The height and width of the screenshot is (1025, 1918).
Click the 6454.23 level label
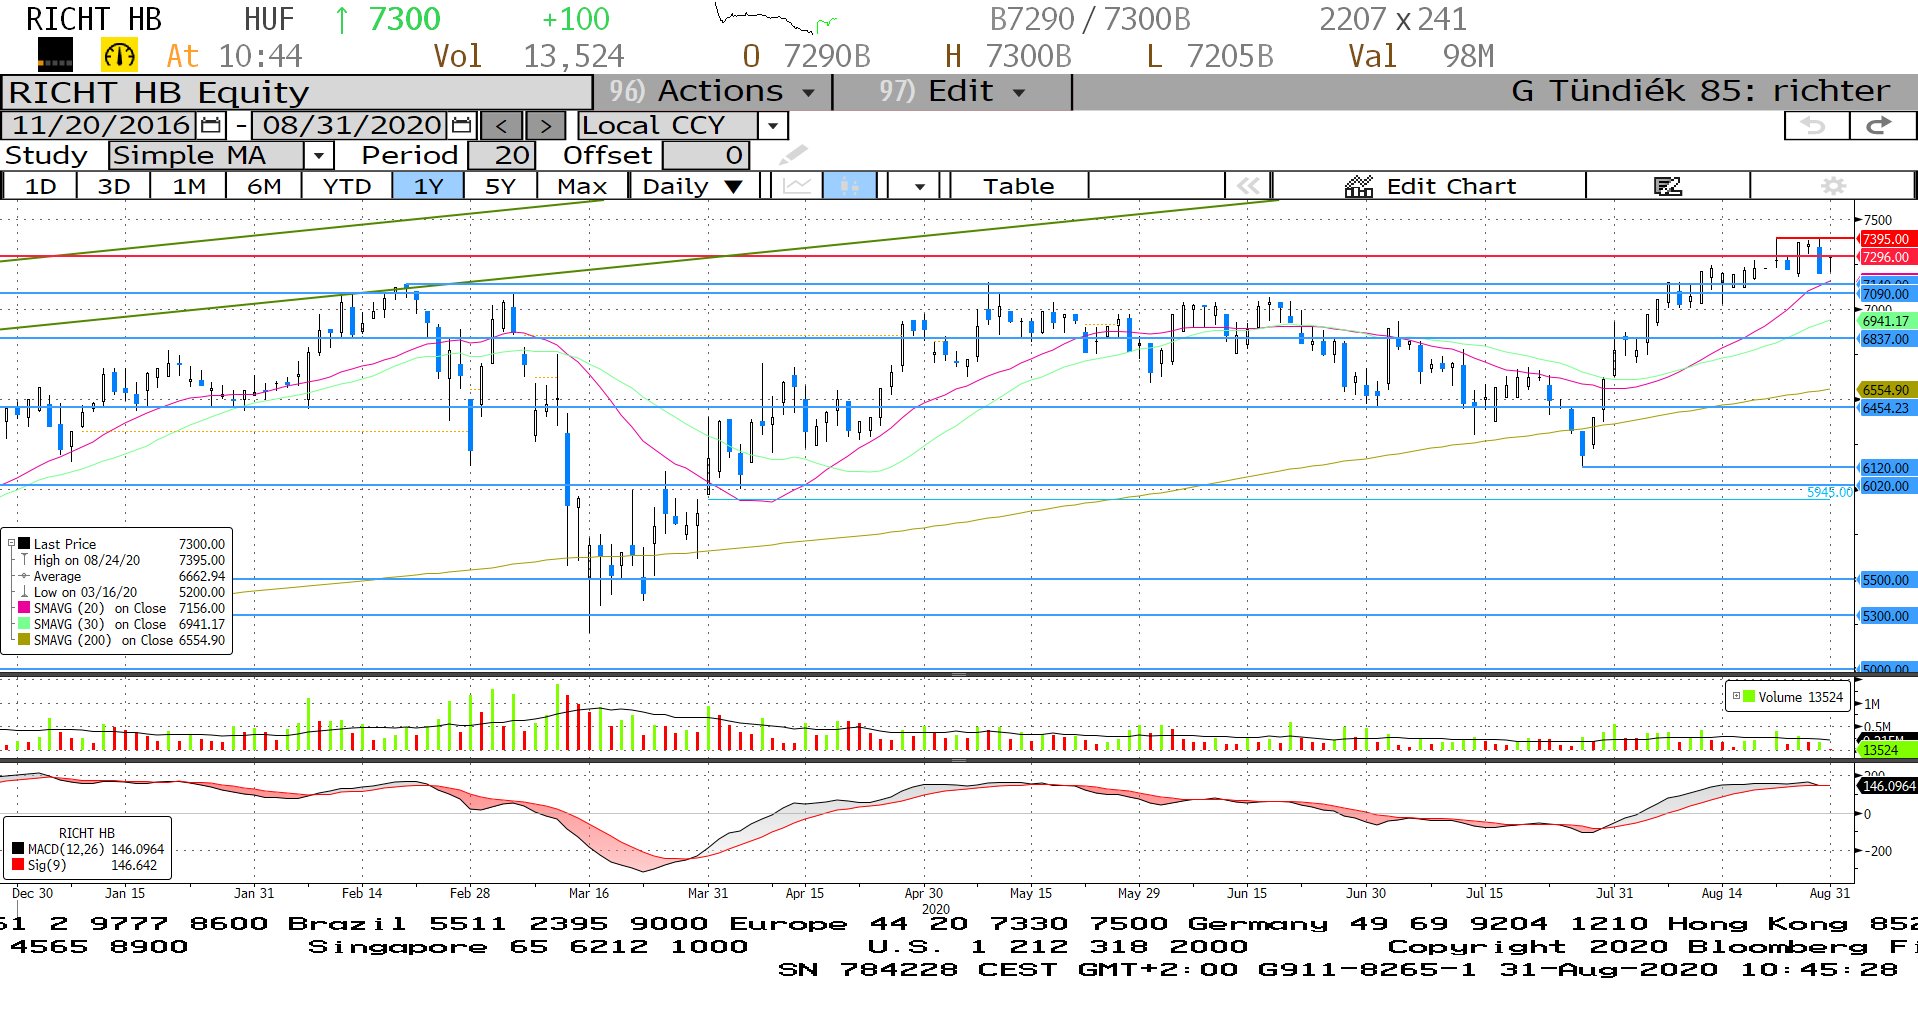(1886, 408)
